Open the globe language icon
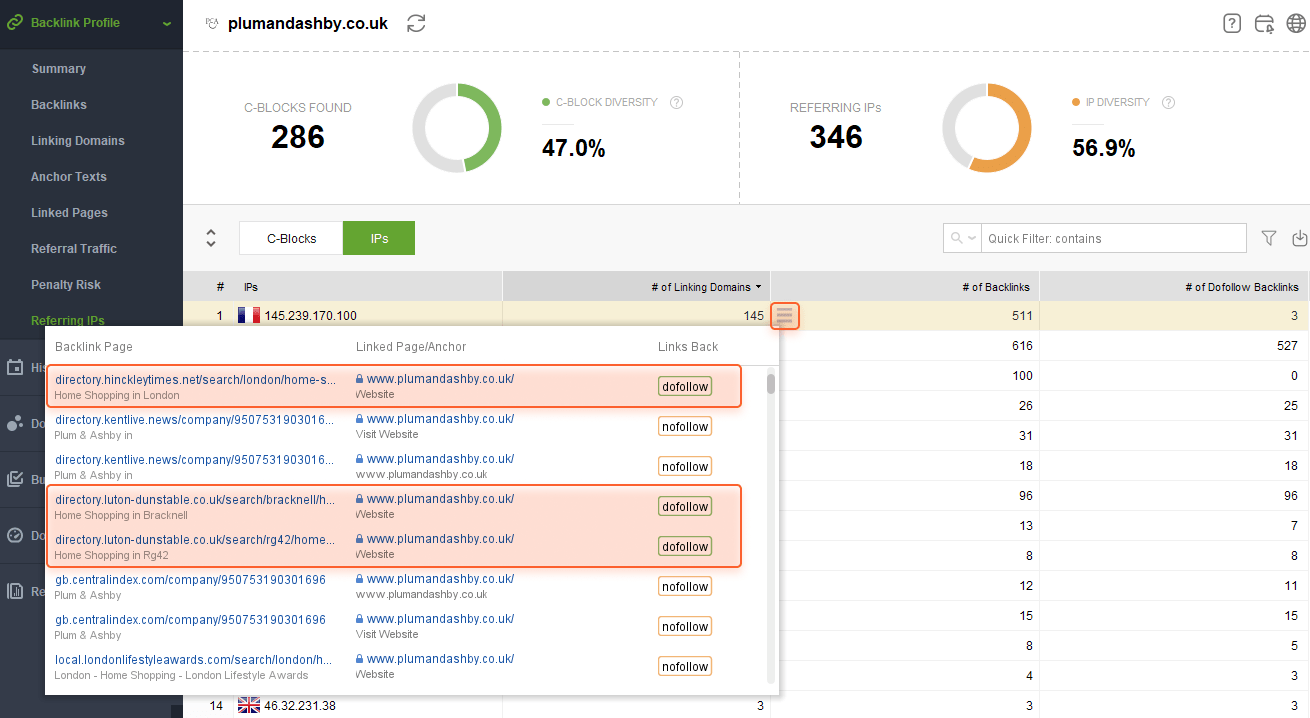This screenshot has height=718, width=1310. click(1296, 23)
